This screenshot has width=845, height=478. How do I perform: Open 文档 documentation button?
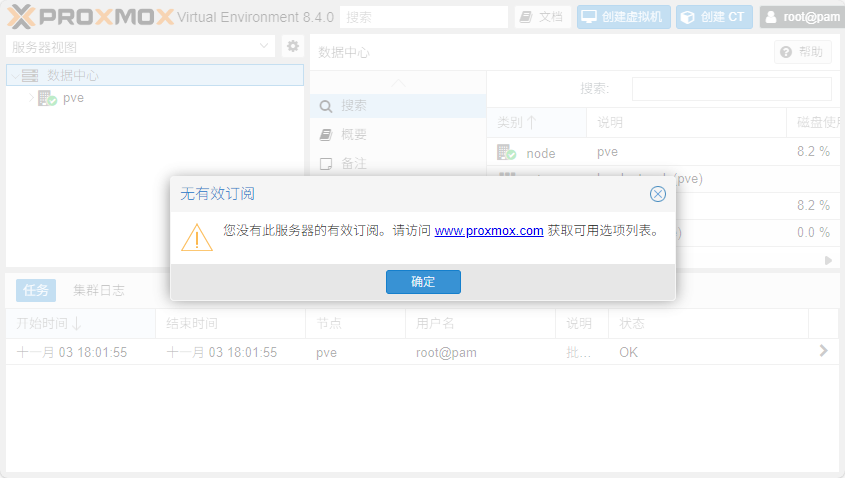click(542, 17)
